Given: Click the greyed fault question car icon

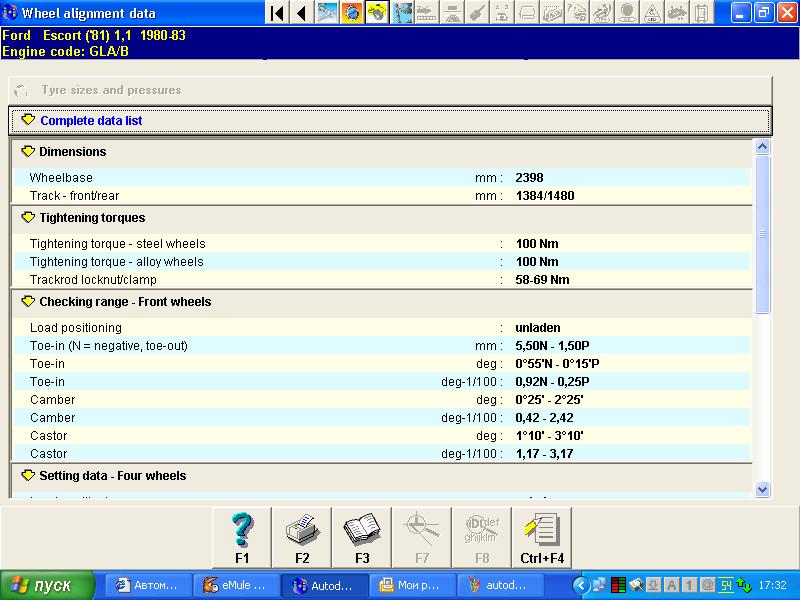Looking at the screenshot, I should (x=577, y=13).
